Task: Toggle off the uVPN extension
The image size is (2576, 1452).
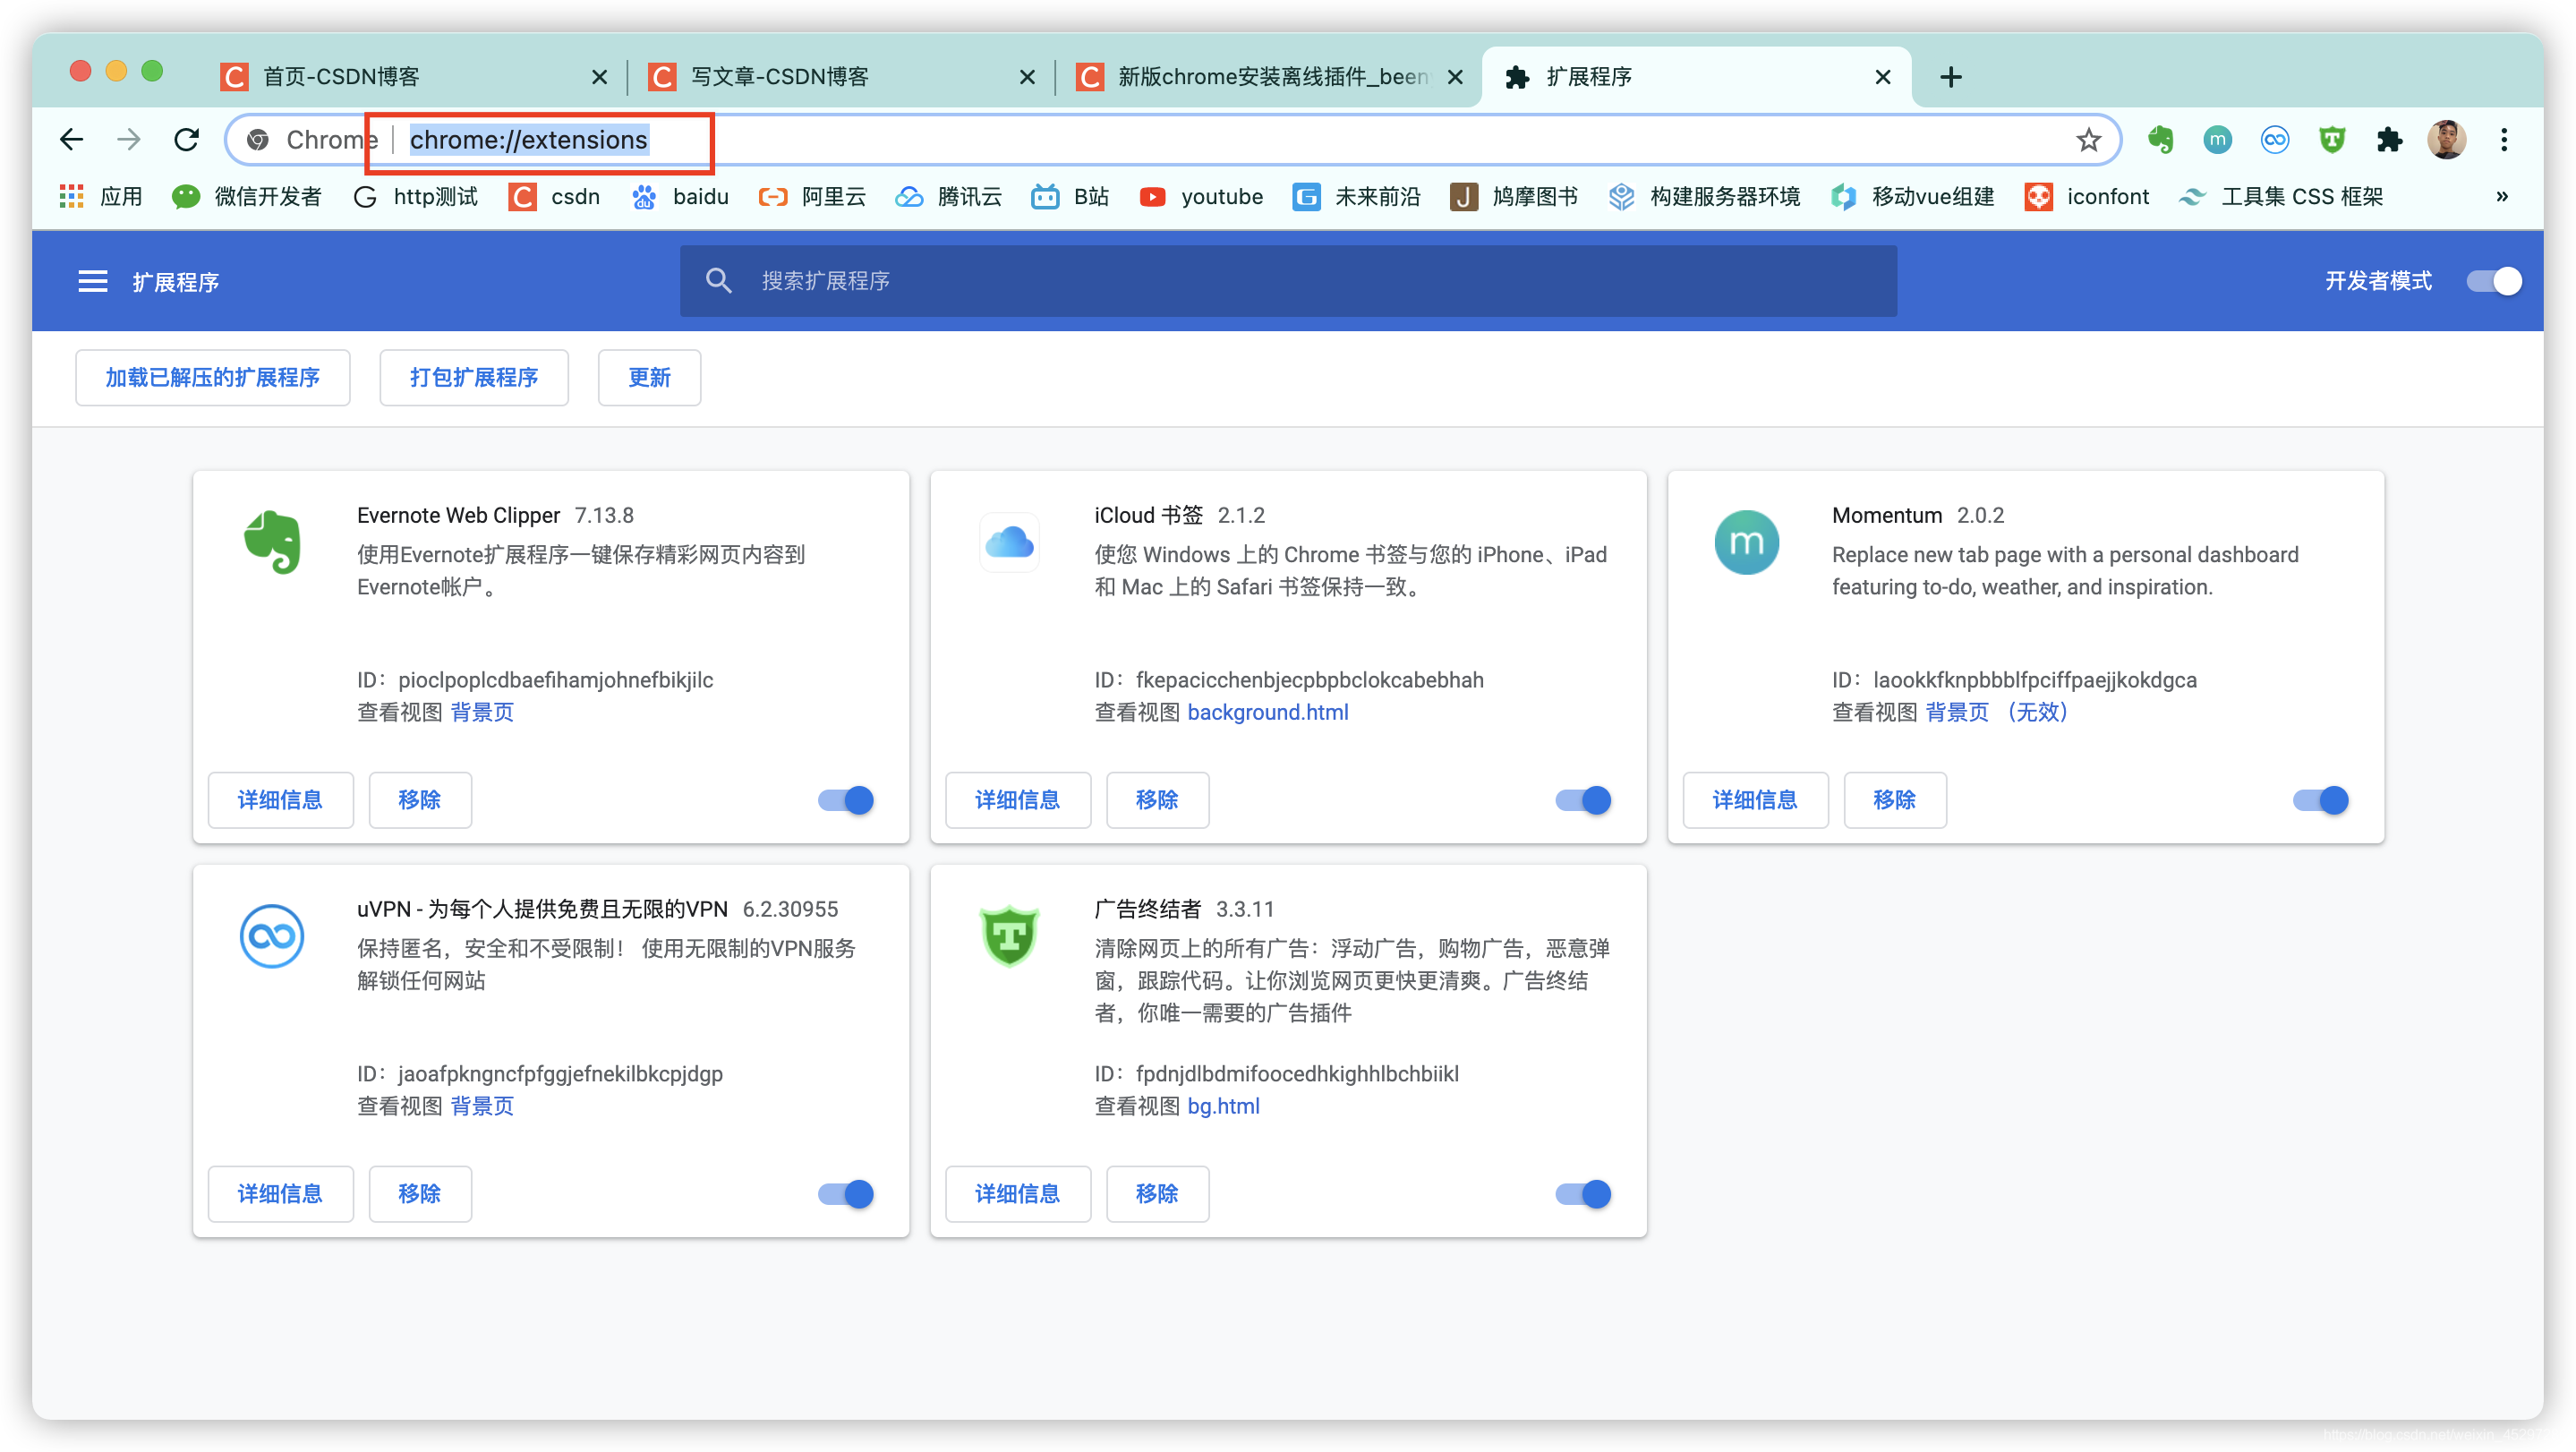Action: 846,1194
